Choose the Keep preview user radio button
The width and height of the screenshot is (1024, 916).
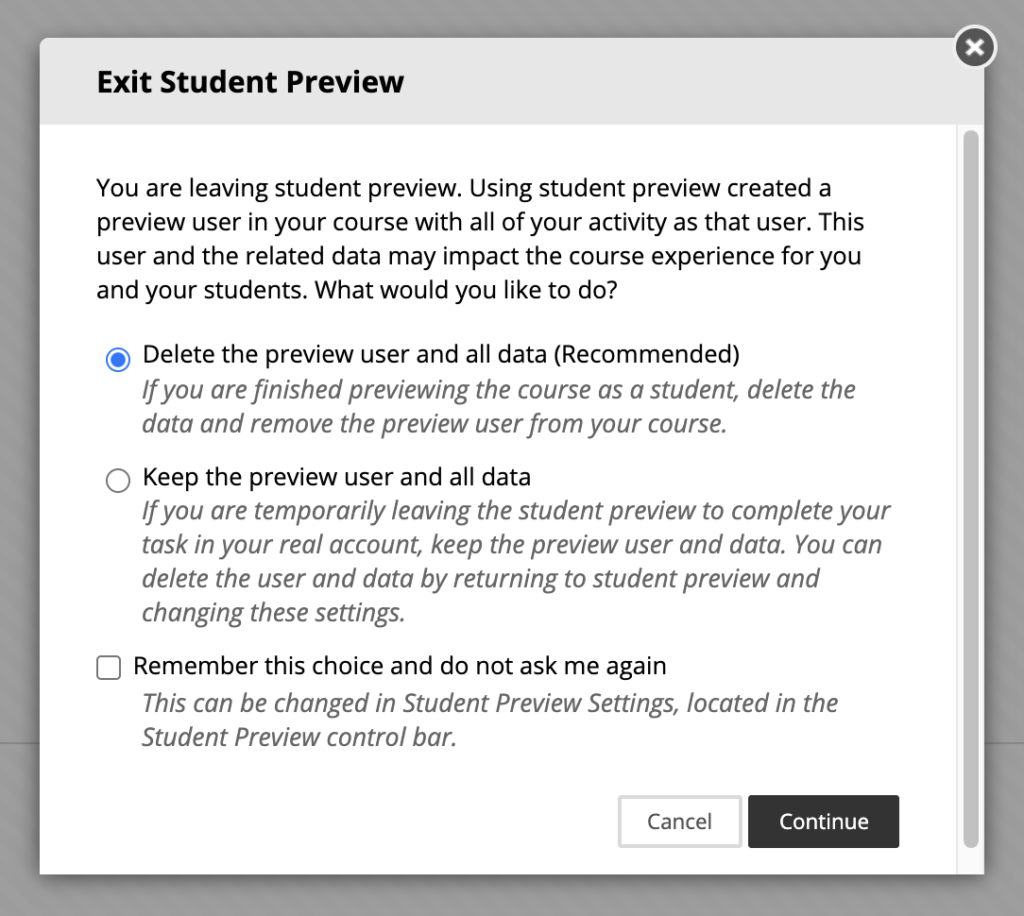click(118, 481)
